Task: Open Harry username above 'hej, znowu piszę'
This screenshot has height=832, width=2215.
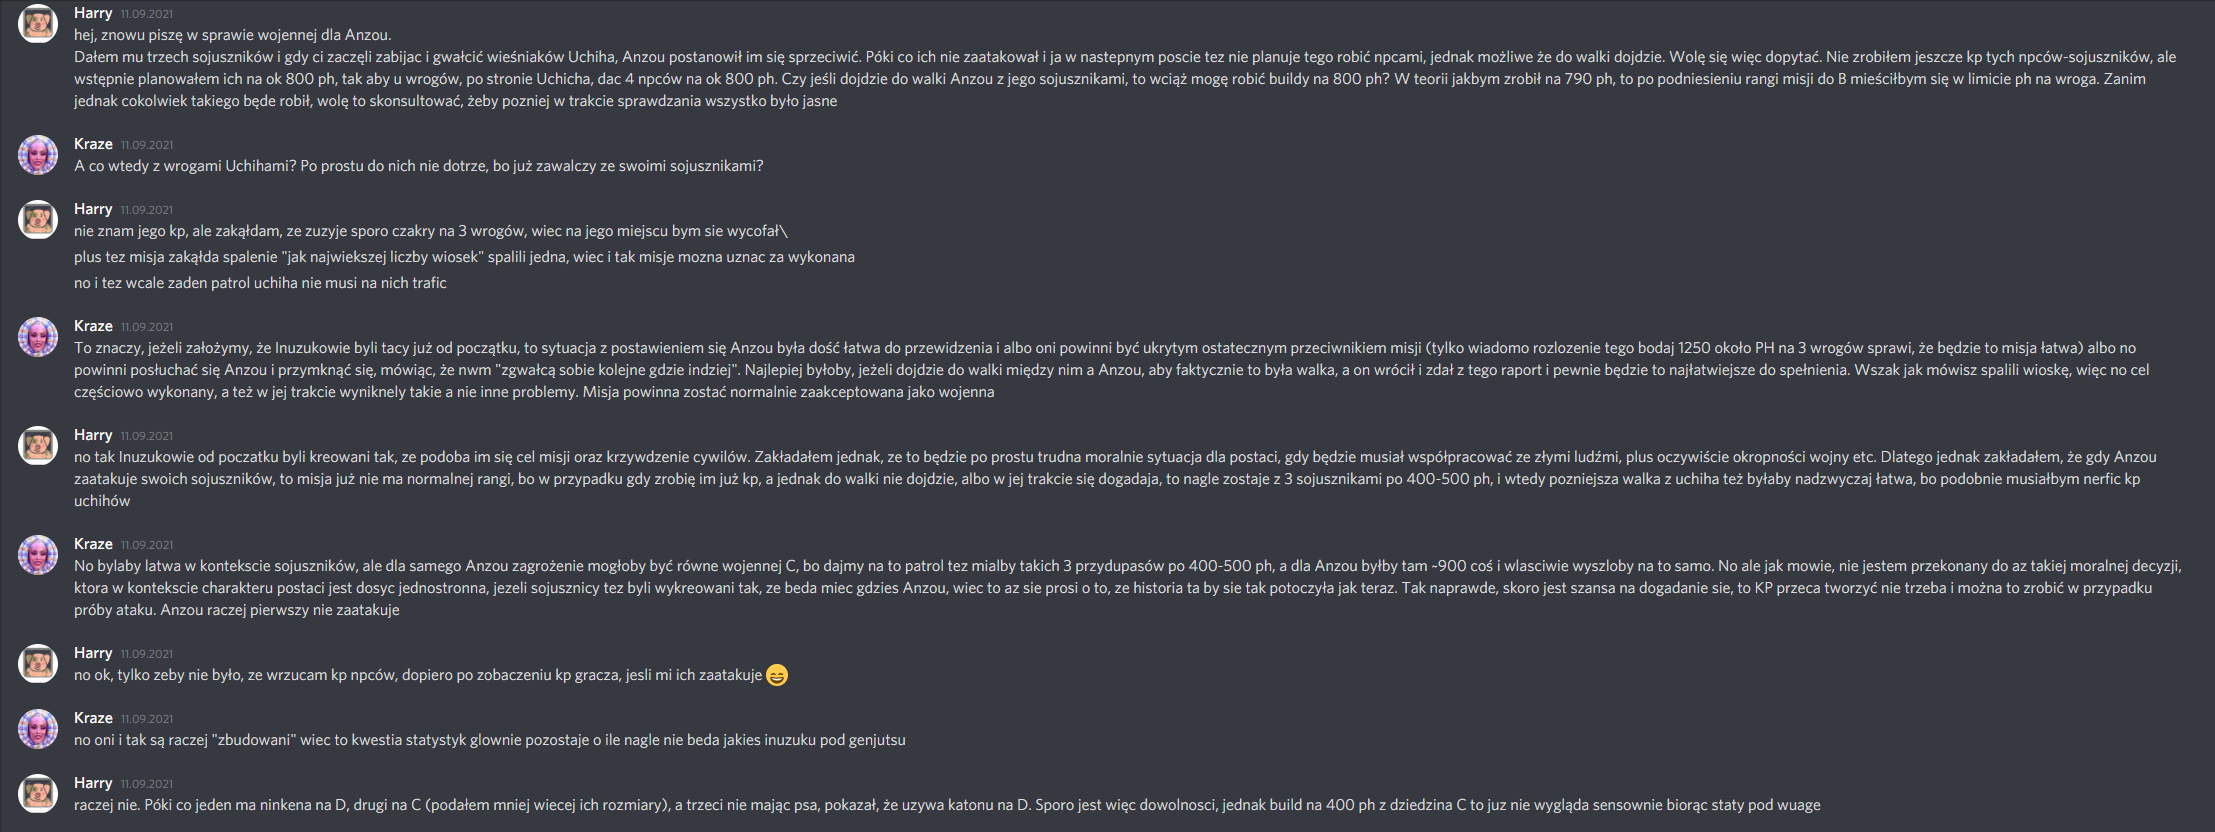Action: point(93,13)
